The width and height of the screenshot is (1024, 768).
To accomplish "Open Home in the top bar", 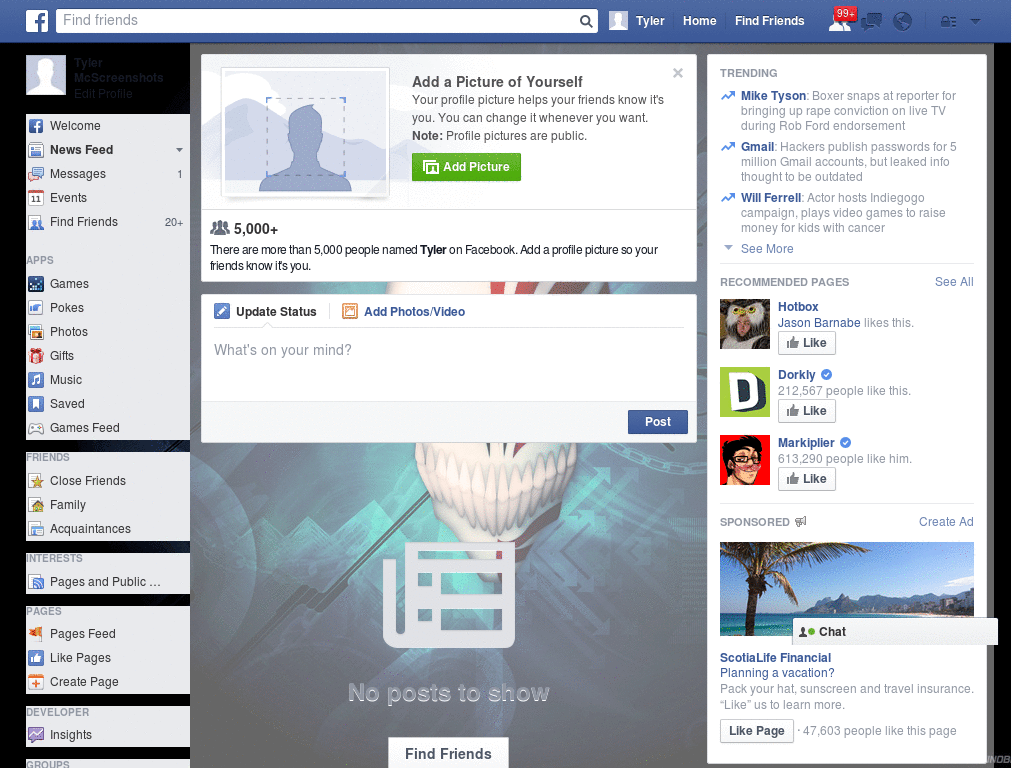I will tap(699, 21).
